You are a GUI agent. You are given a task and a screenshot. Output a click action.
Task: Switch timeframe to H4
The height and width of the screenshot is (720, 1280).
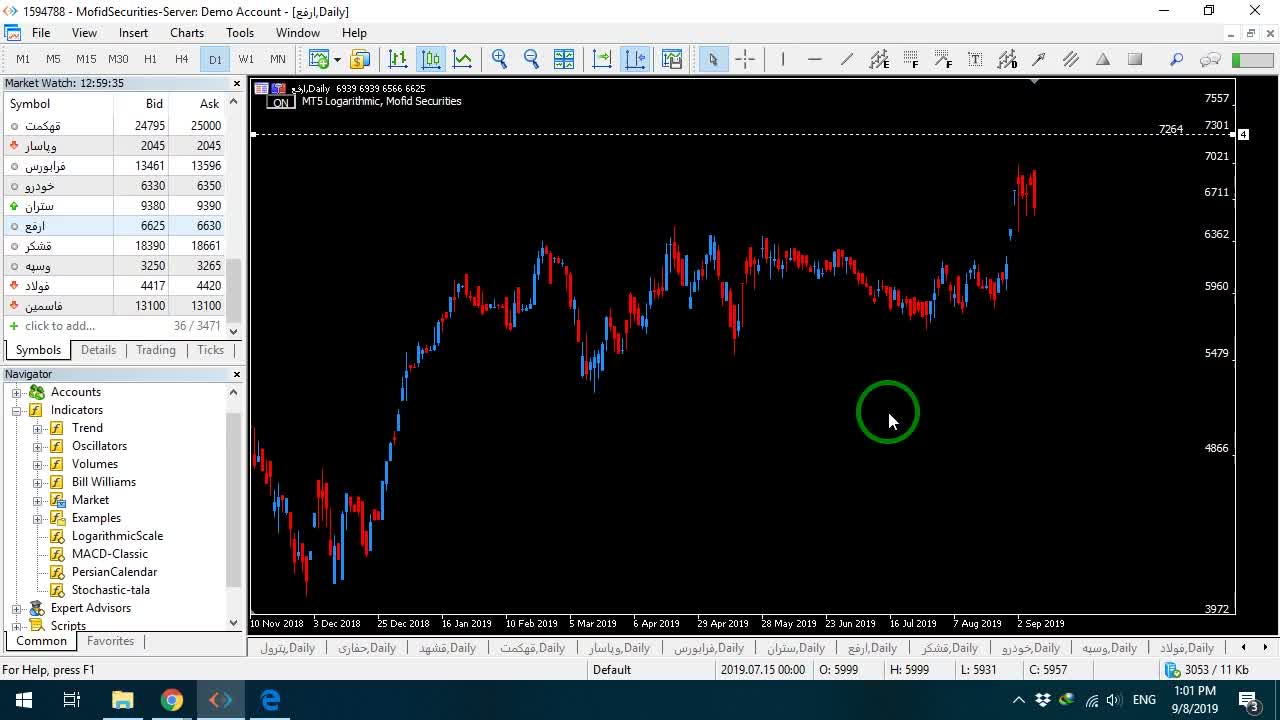[181, 59]
